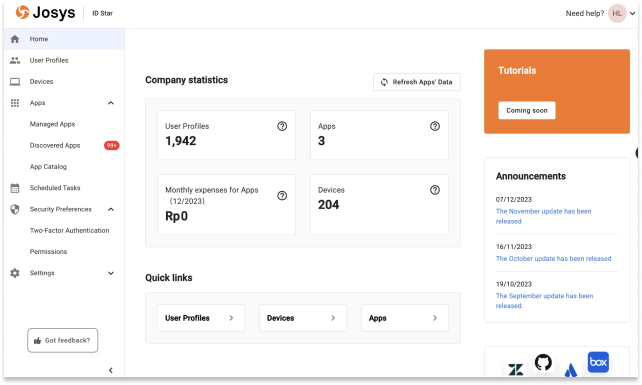Open the November update announcement link
Viewport: 642px width, 385px height.
pyautogui.click(x=543, y=216)
